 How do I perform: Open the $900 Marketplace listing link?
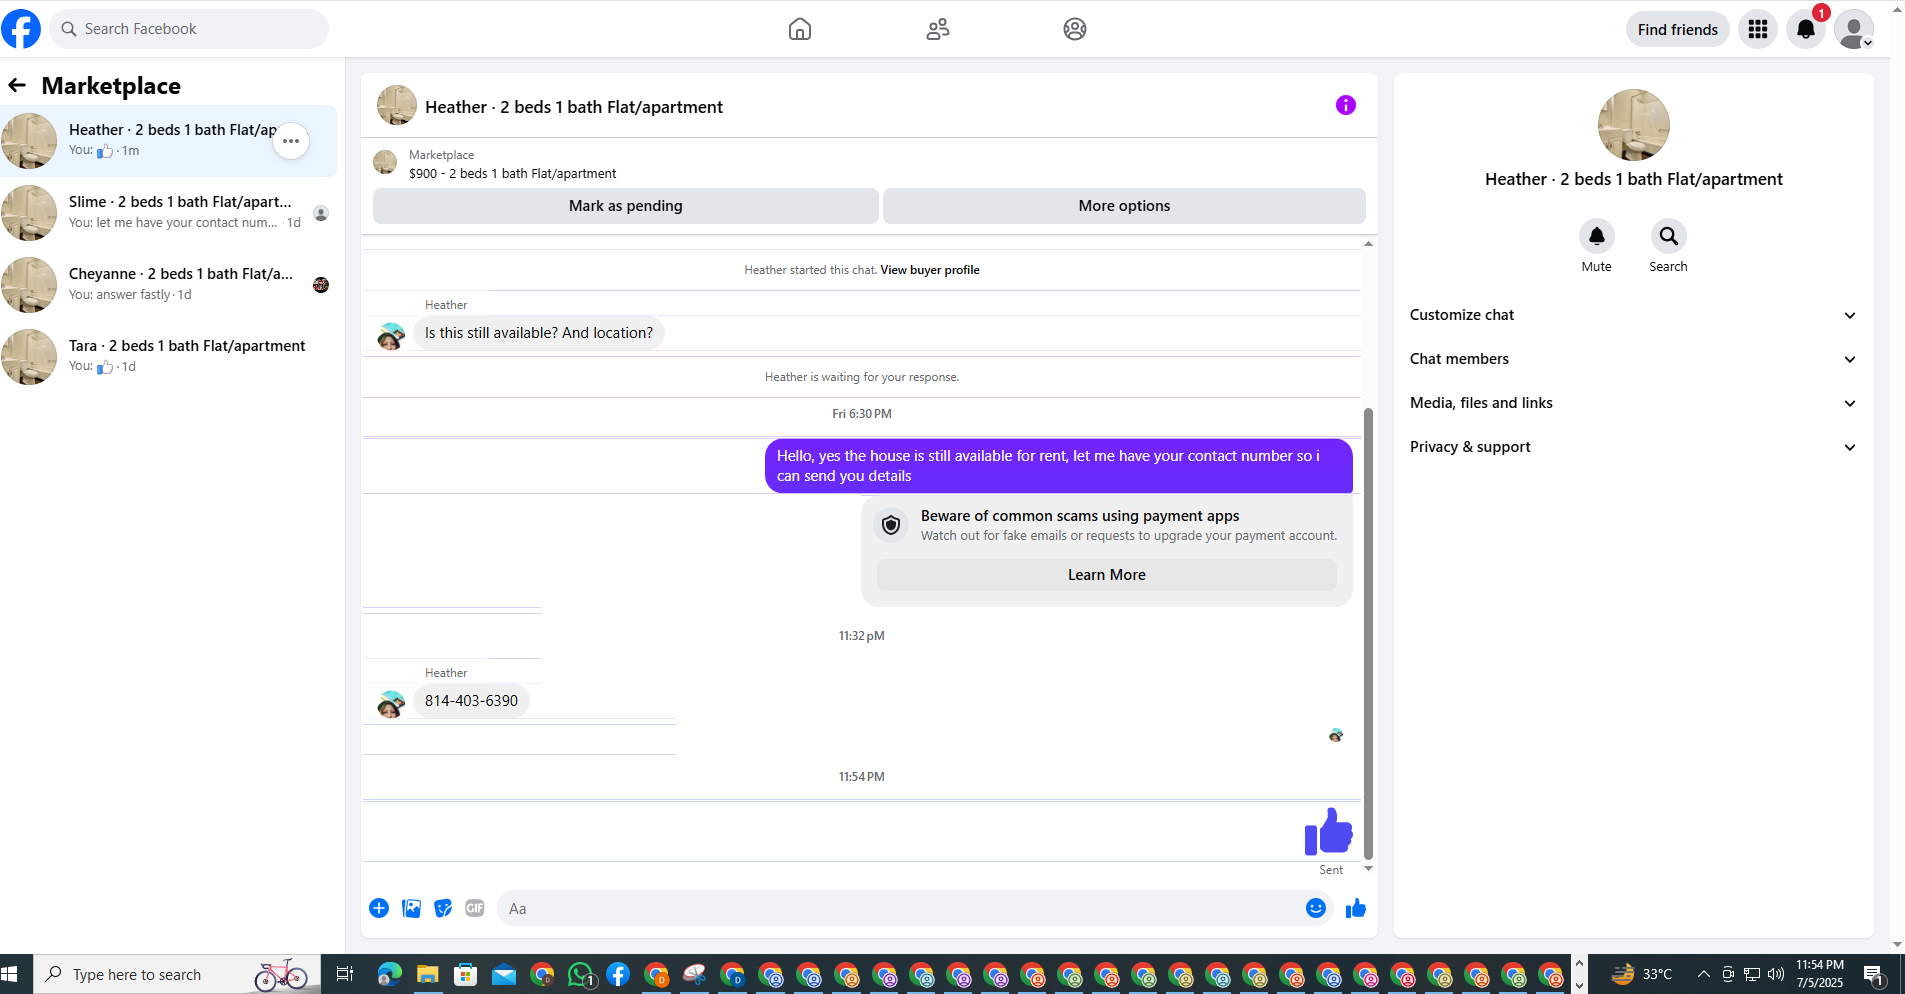[513, 173]
